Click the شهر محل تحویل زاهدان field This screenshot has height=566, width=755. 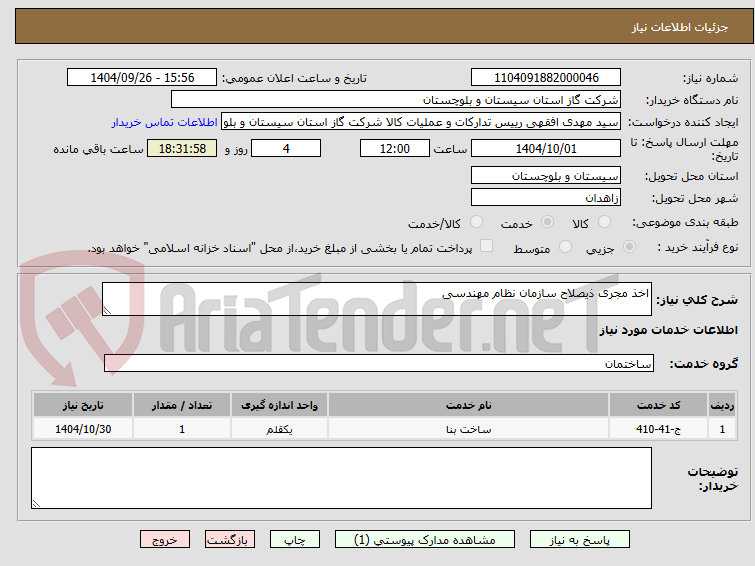coord(546,197)
